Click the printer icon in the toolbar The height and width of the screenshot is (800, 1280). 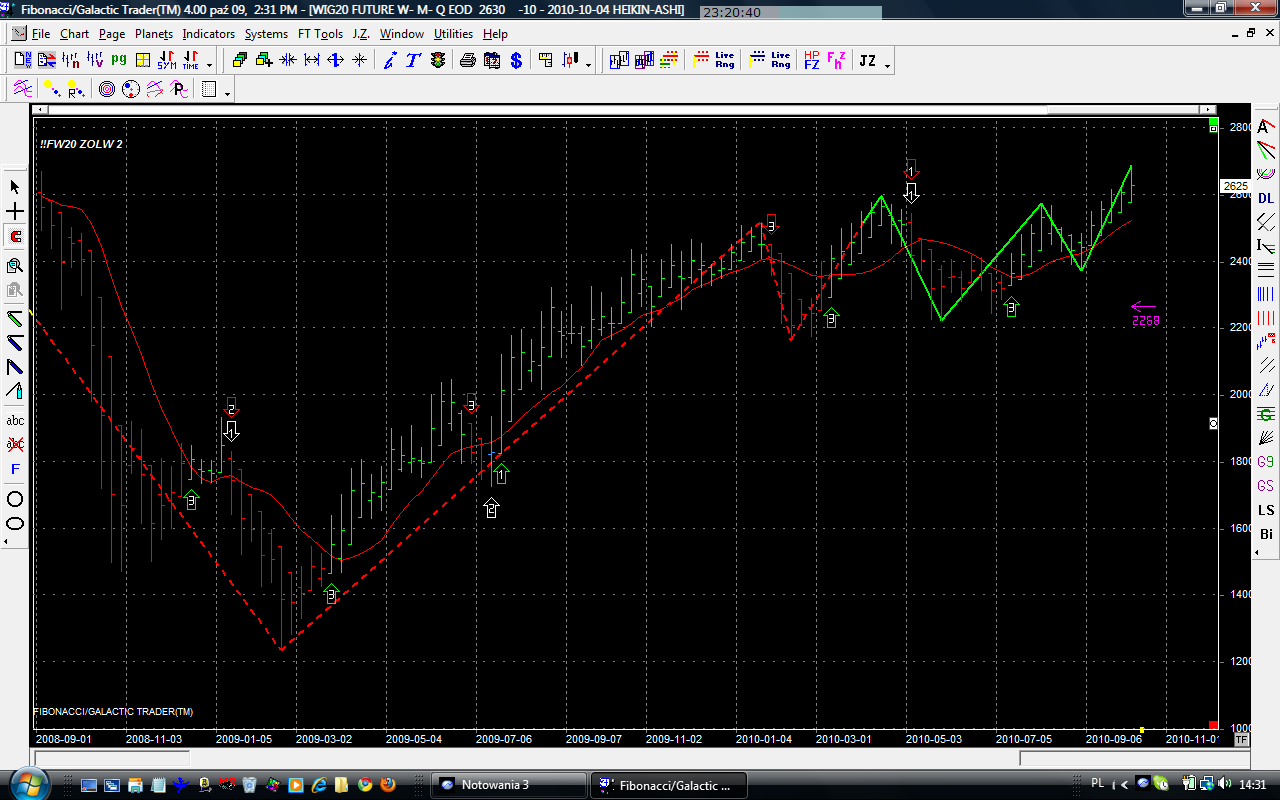coord(467,61)
